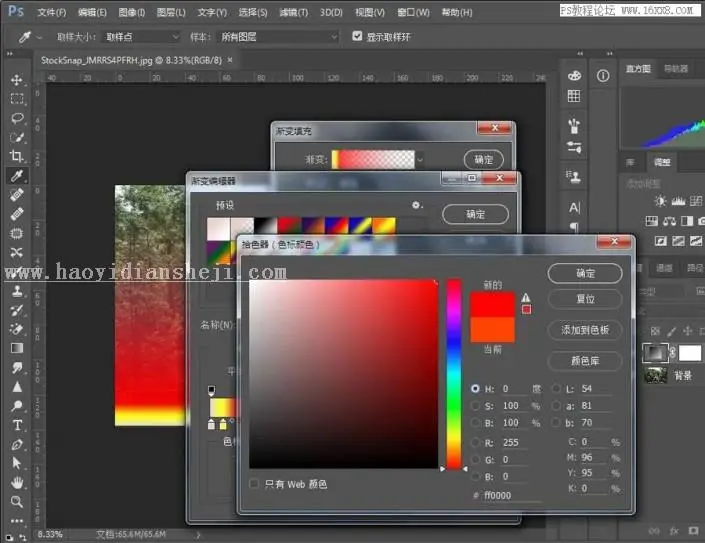Screen dimensions: 705x543
Task: Open the Edit menu
Action: [92, 12]
